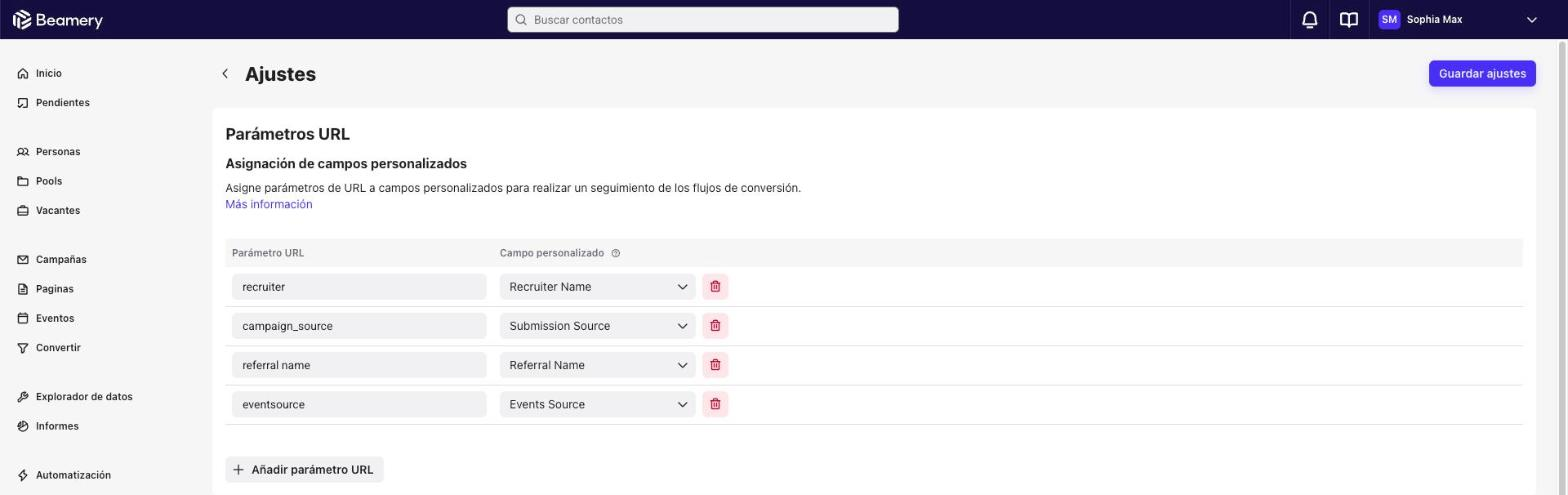The height and width of the screenshot is (495, 1568).
Task: Click the SM user avatar
Action: click(x=1388, y=20)
